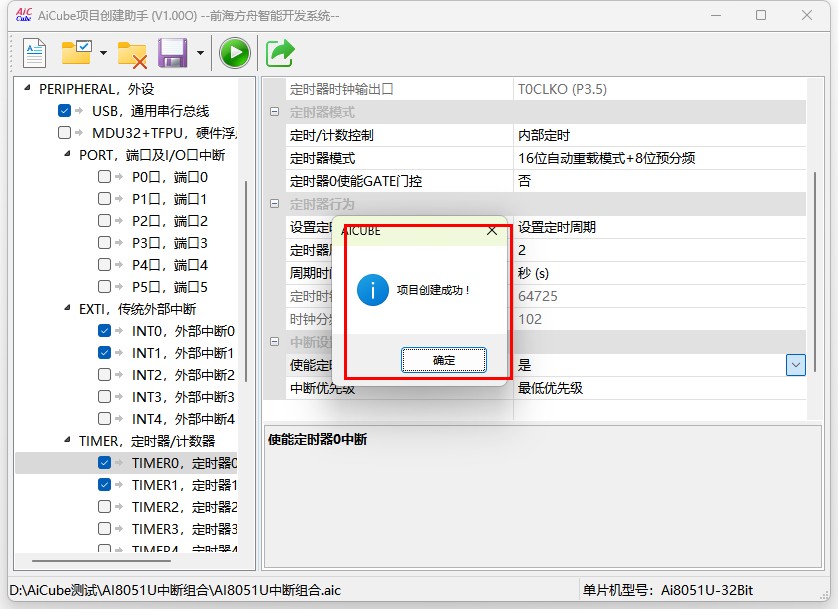Select the INT0 外部中断0 tree label
This screenshot has height=609, width=838.
(183, 331)
